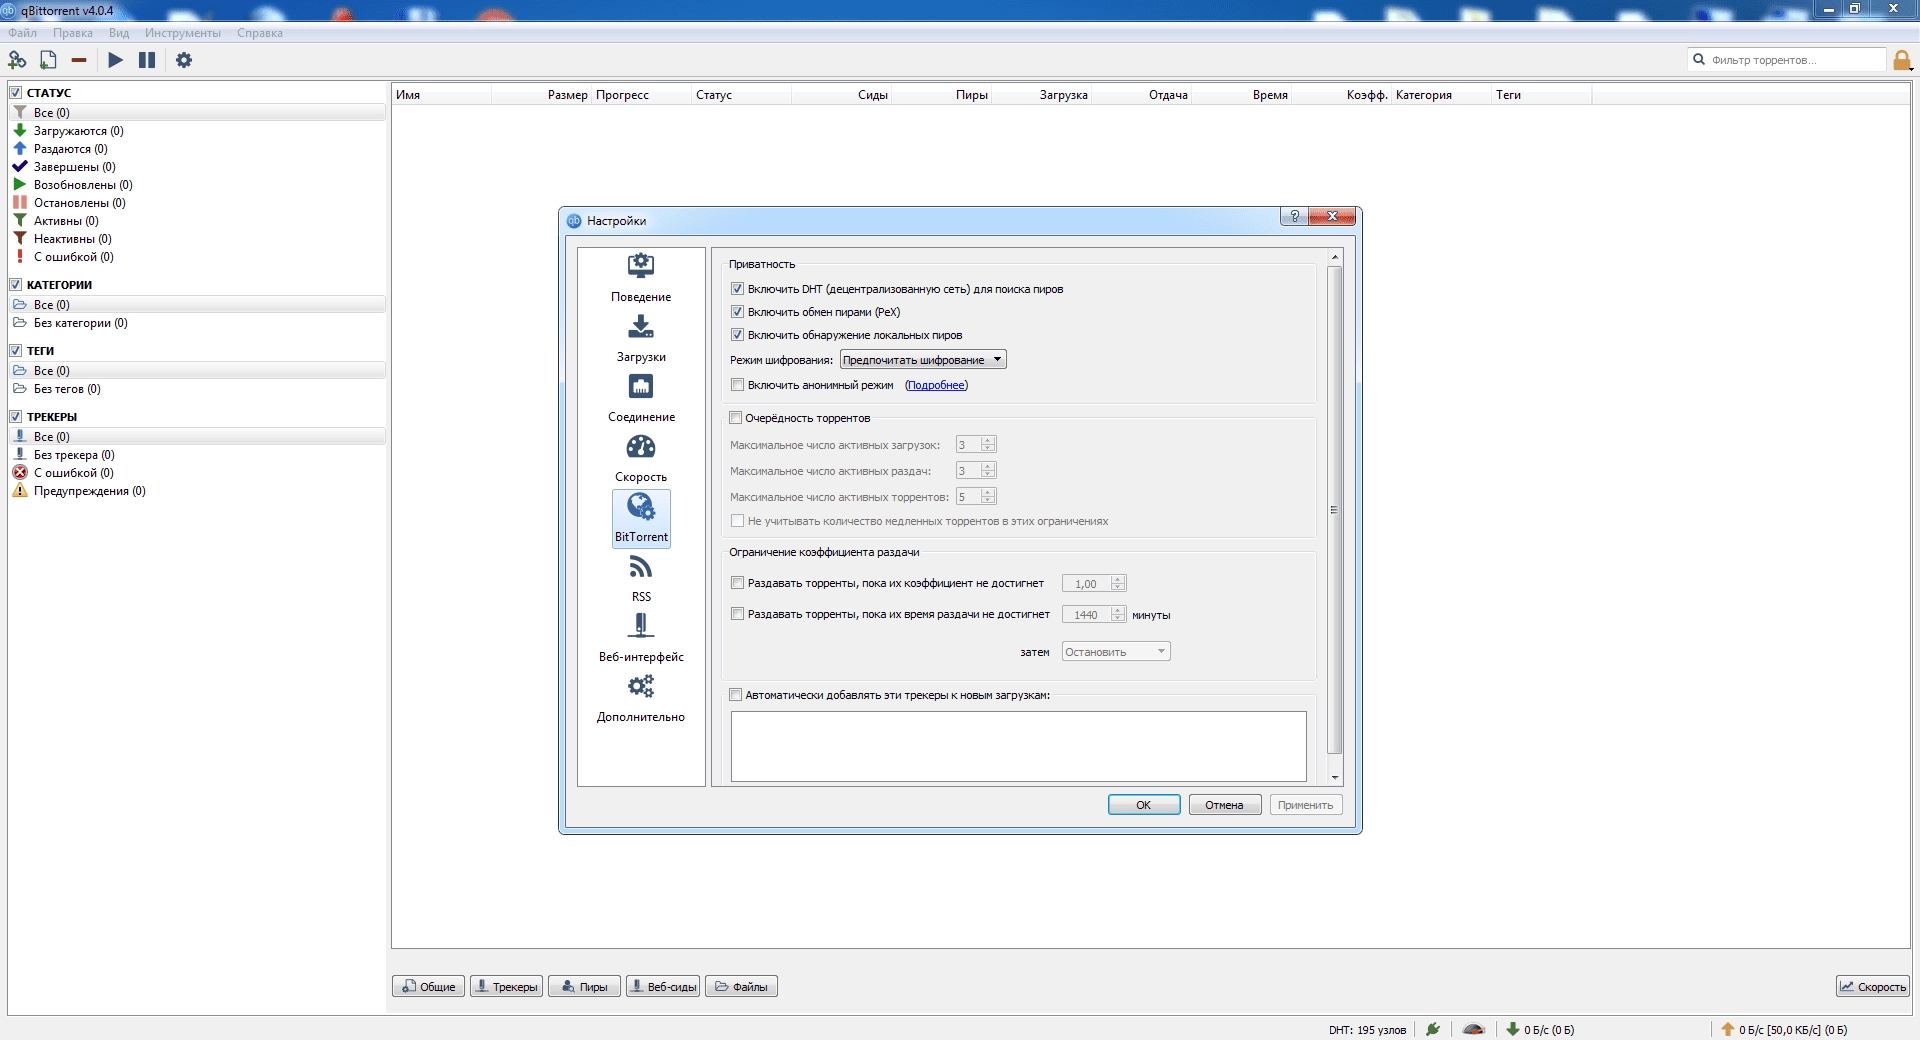Screen dimensions: 1920x1040
Task: Click the Фильтр торрентов search field
Action: click(x=1786, y=60)
